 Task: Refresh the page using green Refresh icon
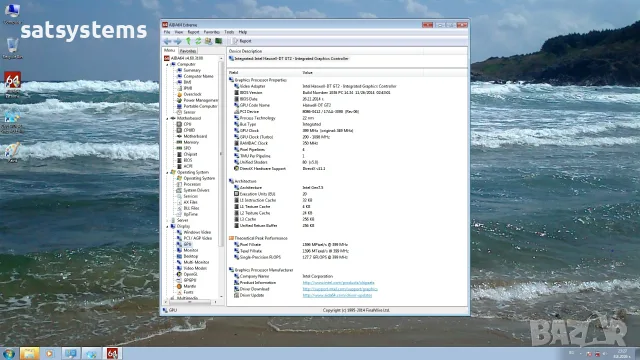(198, 41)
